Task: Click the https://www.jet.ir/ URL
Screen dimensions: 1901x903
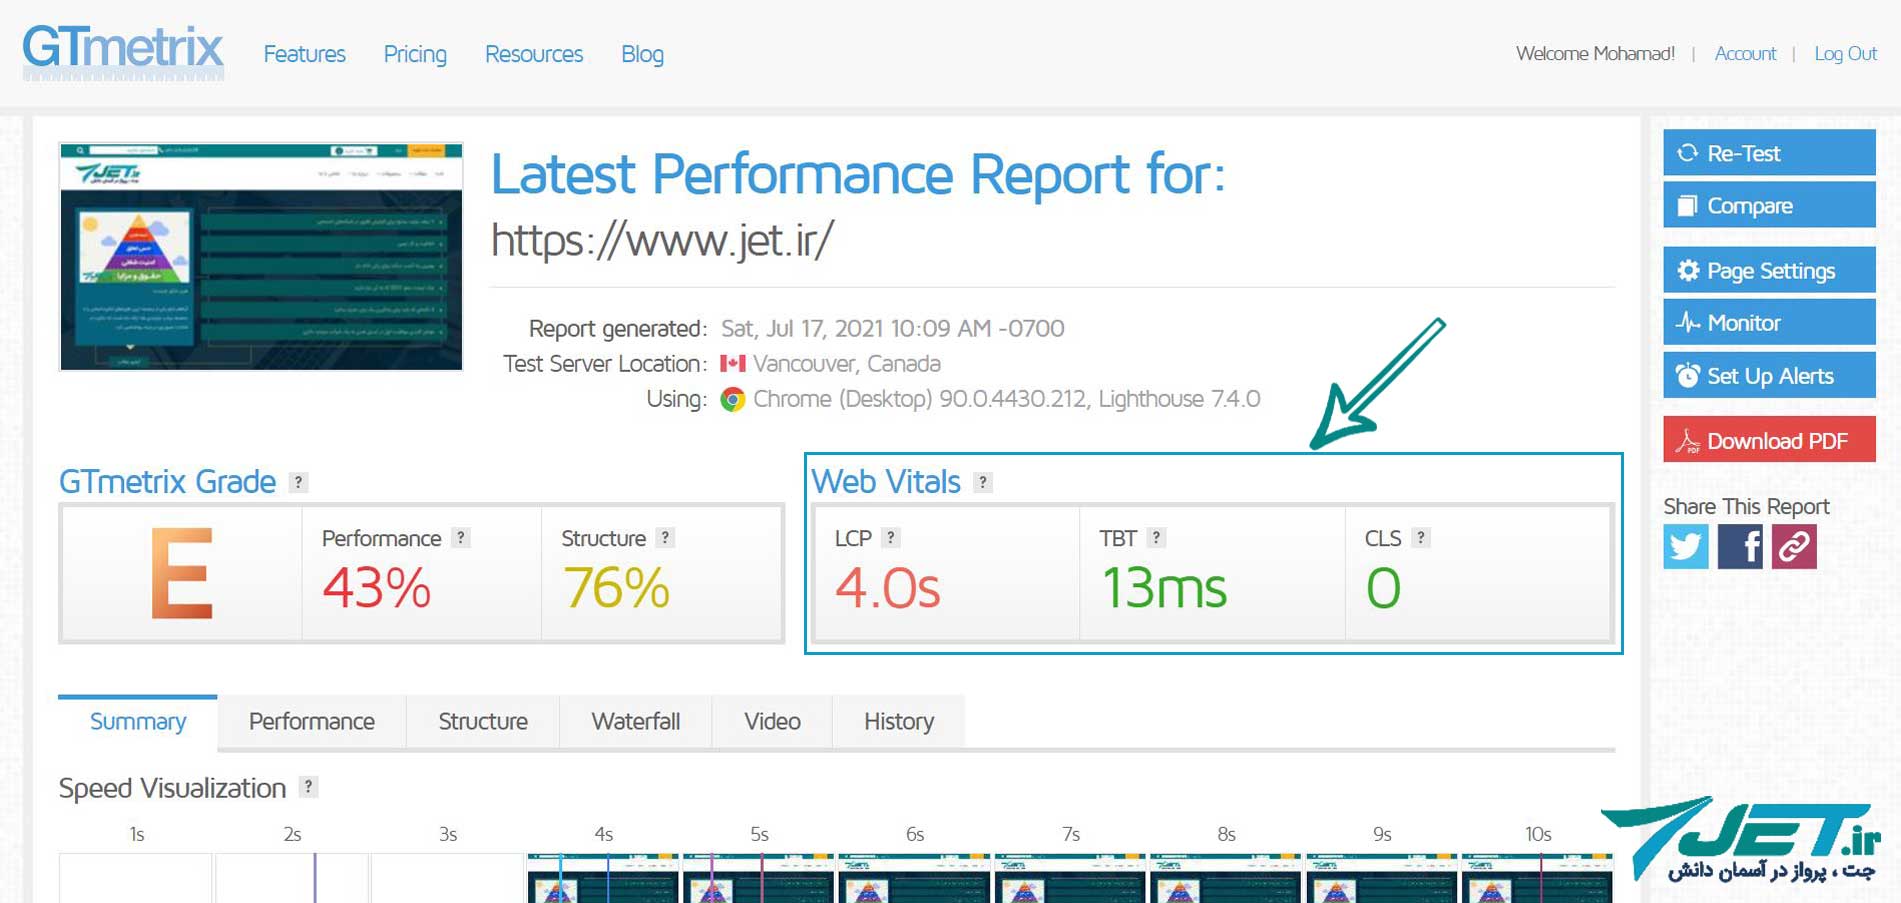Action: tap(662, 240)
